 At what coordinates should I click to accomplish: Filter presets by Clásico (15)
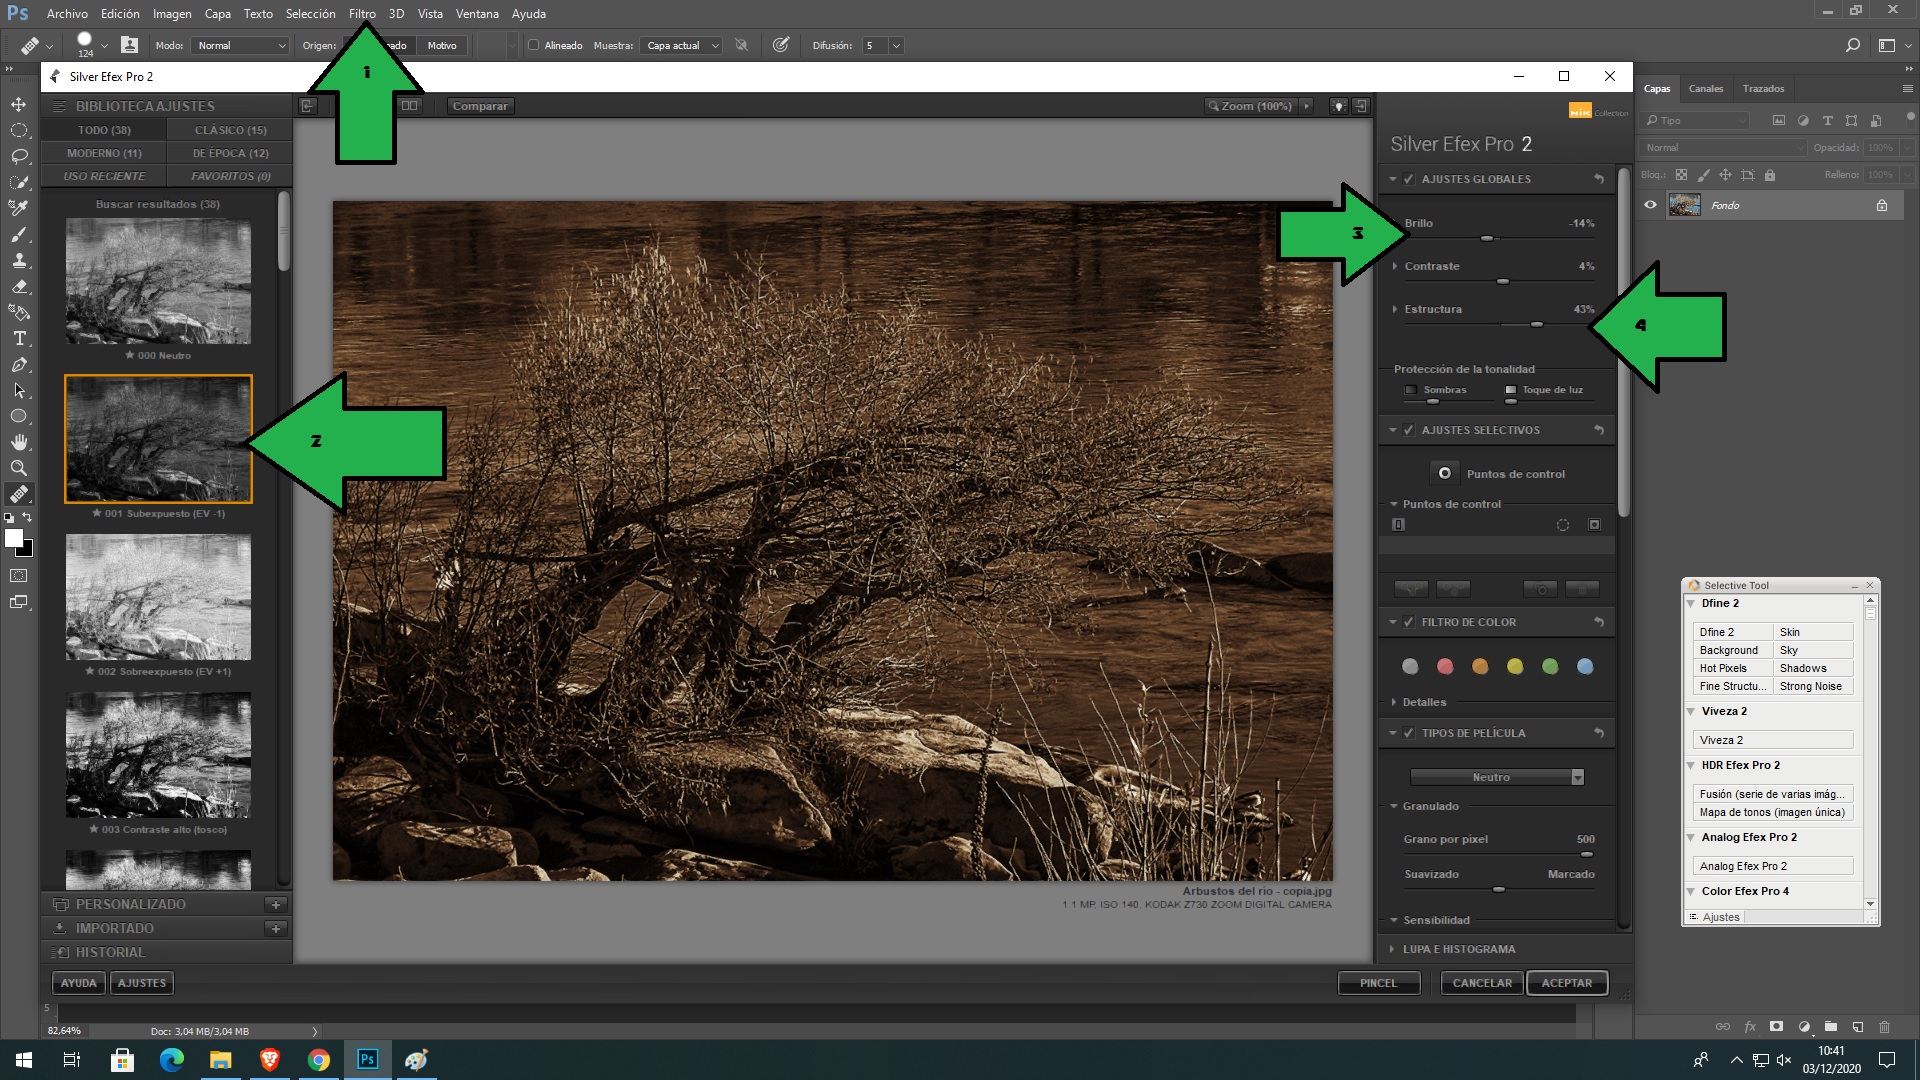point(230,130)
